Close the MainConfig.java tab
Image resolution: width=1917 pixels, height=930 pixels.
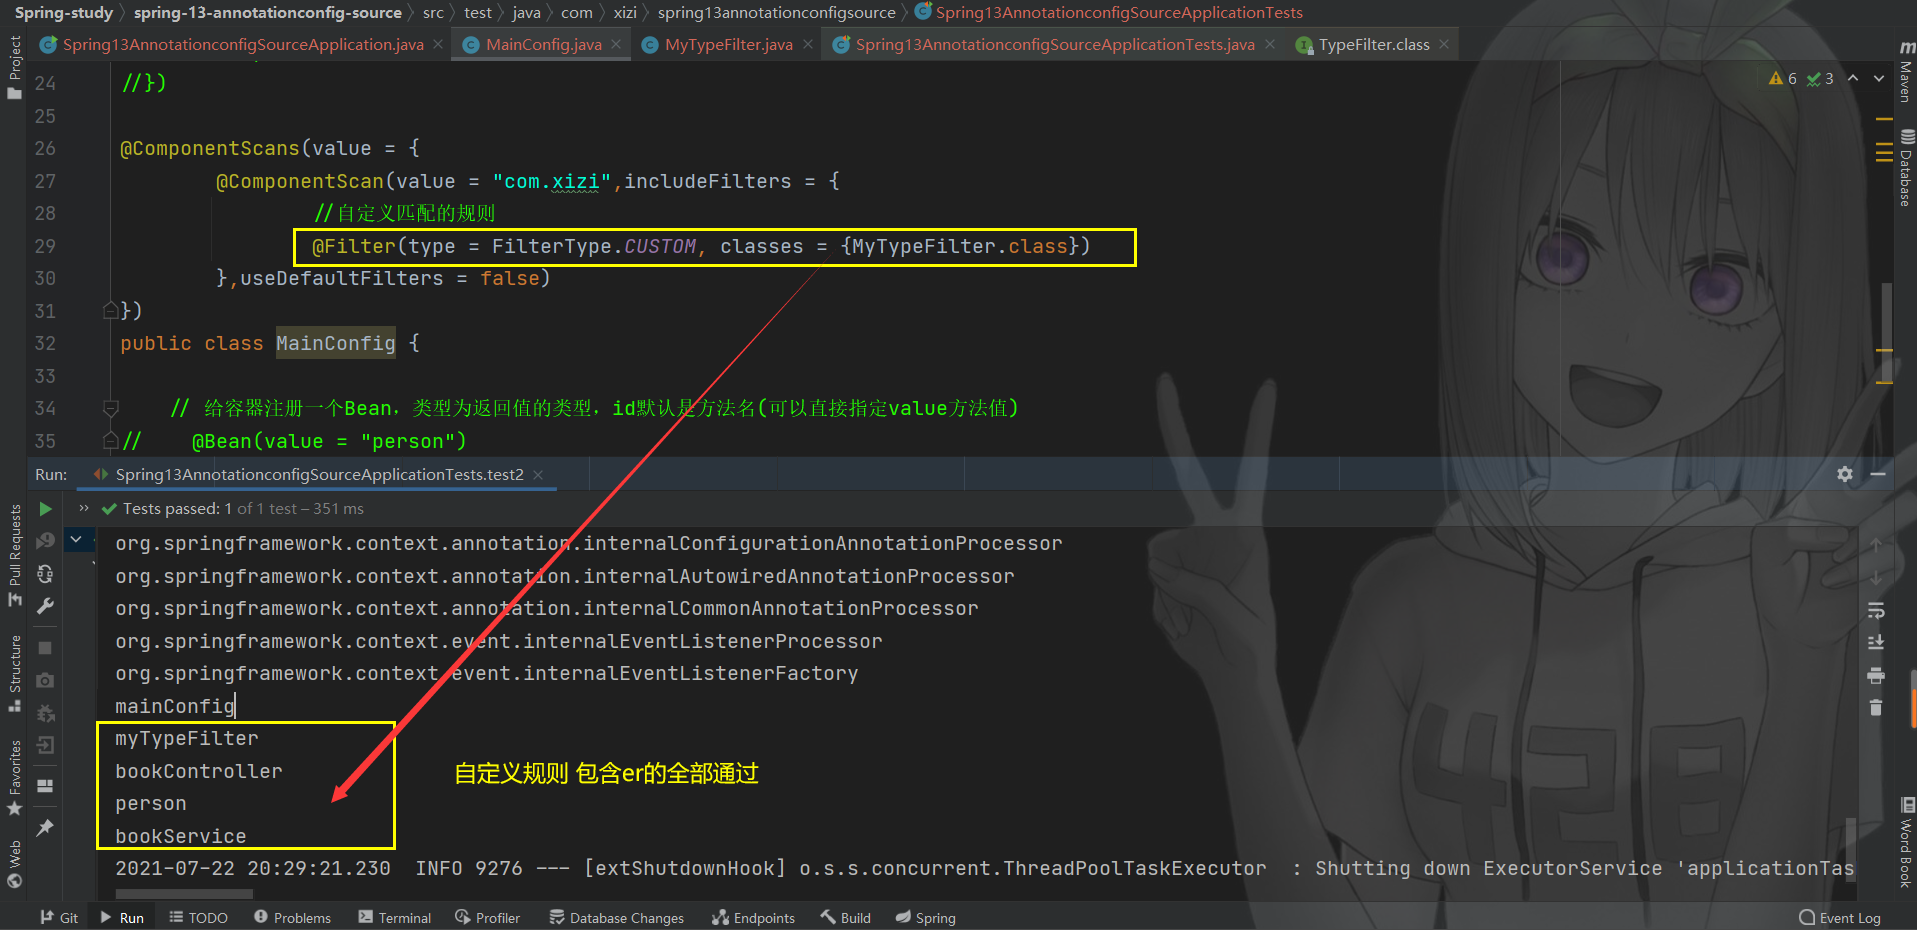[616, 44]
